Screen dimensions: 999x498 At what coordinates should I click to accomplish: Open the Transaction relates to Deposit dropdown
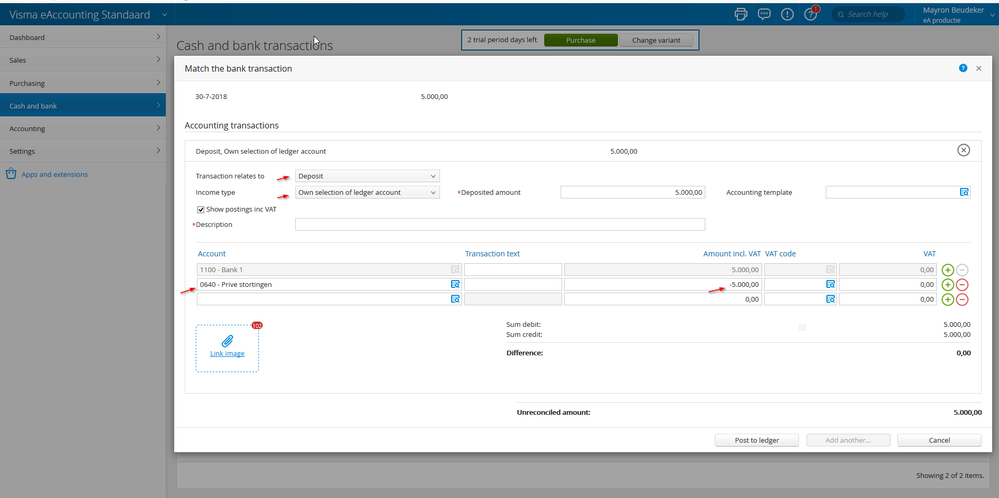pyautogui.click(x=367, y=176)
